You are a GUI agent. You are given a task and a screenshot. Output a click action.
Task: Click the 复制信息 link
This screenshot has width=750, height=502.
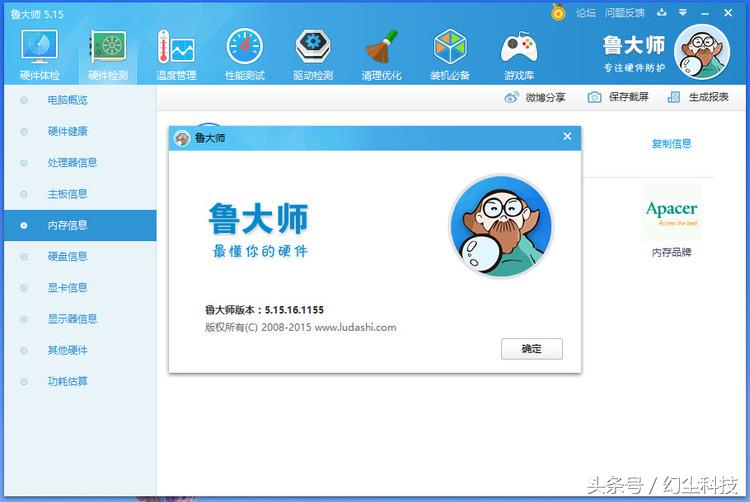[x=672, y=143]
